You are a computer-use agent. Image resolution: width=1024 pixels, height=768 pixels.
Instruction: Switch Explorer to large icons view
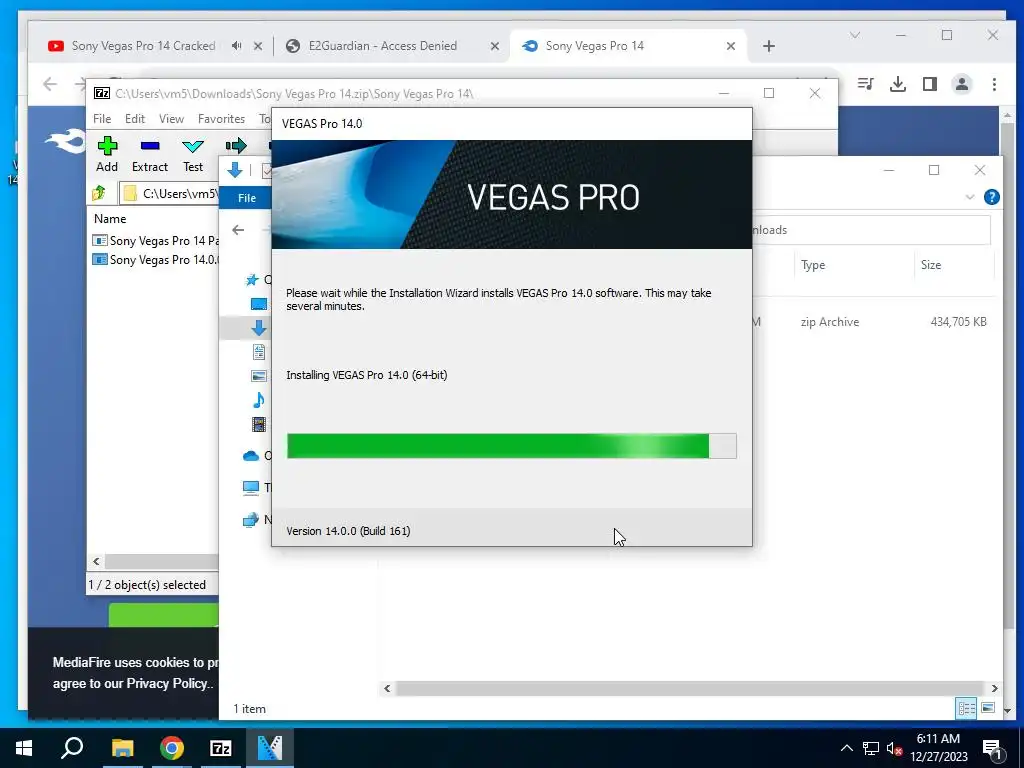coord(988,708)
